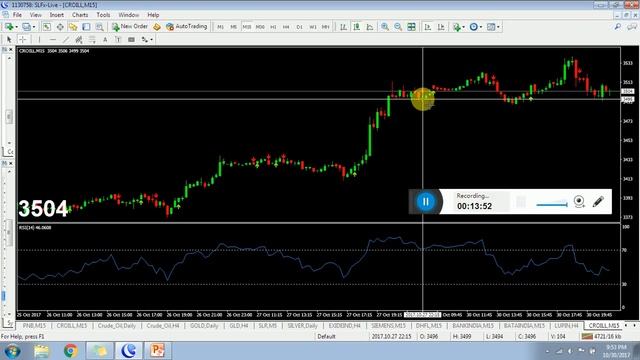
Task: Switch chart to H1 timeframe
Action: point(273,27)
